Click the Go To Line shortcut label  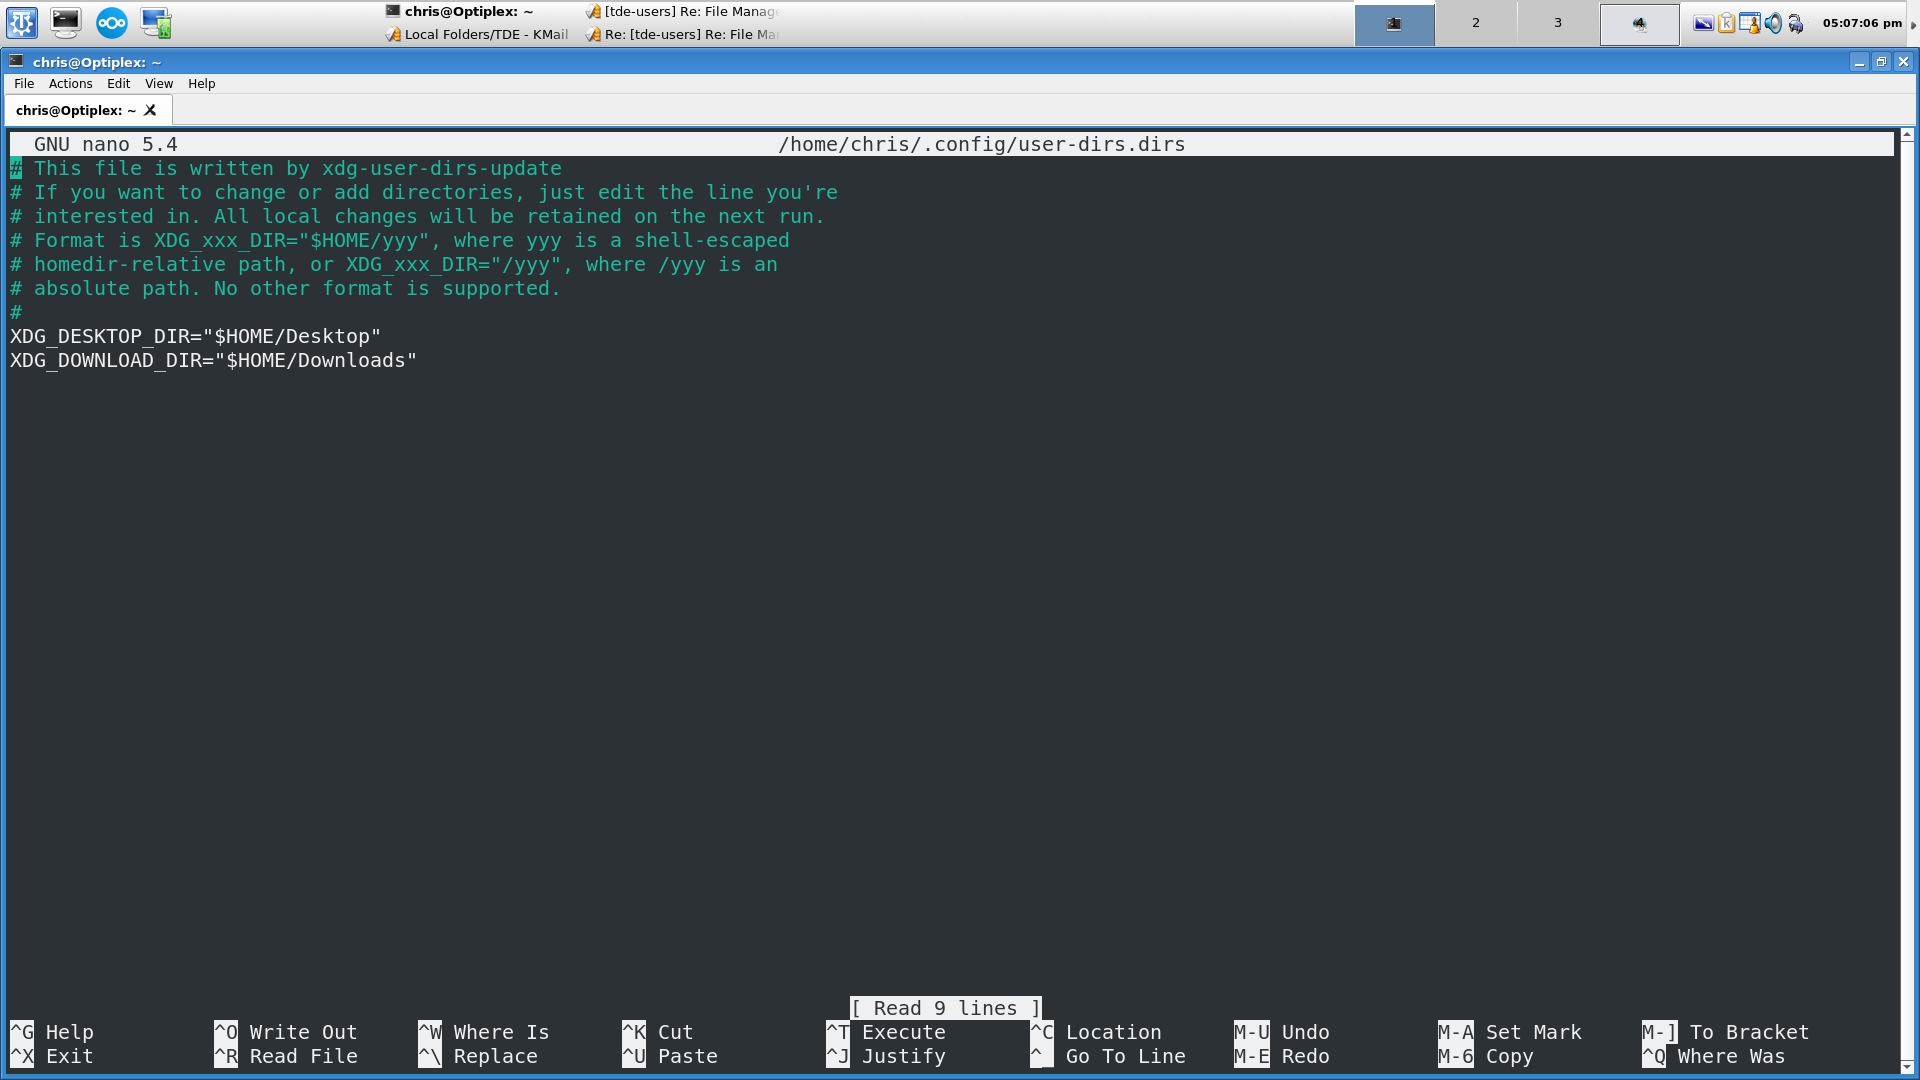[1108, 1057]
